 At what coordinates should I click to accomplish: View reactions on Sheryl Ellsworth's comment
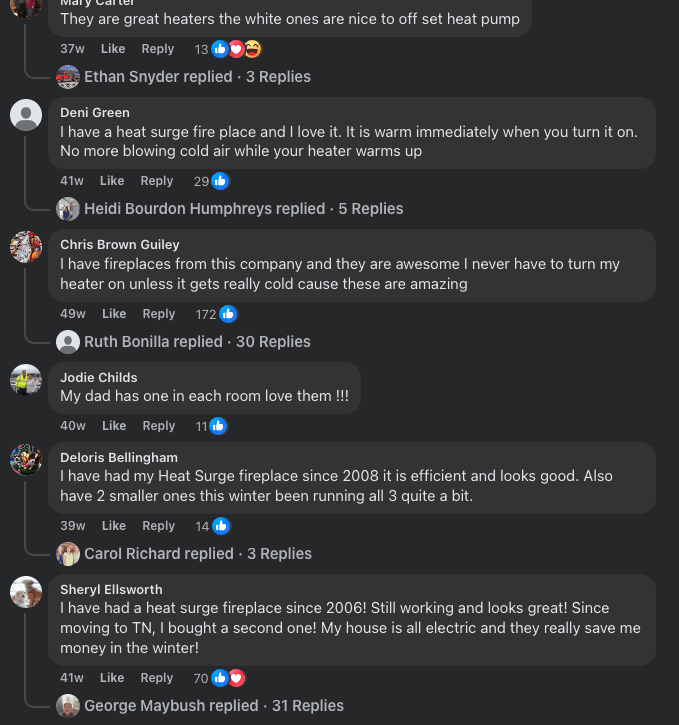click(x=220, y=678)
